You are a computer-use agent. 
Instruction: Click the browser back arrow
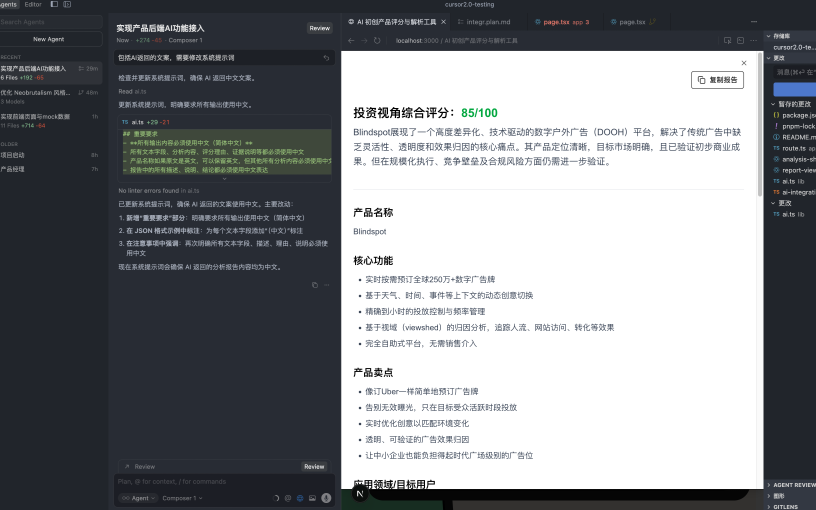[351, 41]
